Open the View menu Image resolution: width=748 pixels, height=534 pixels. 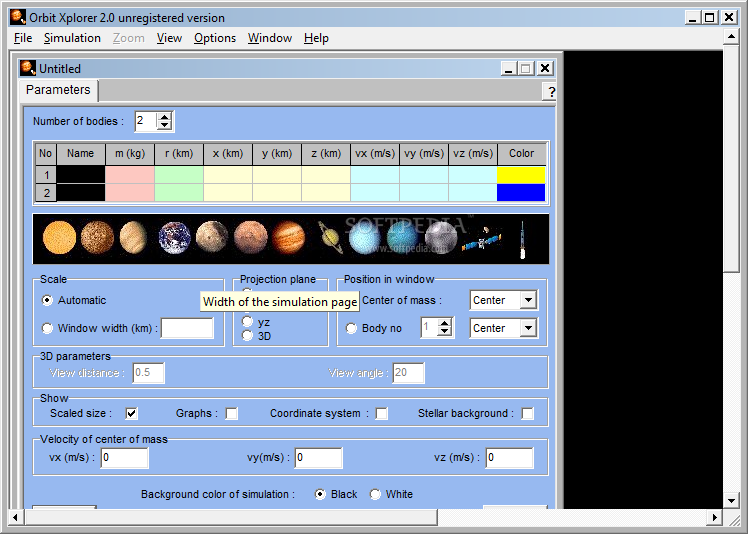[169, 38]
